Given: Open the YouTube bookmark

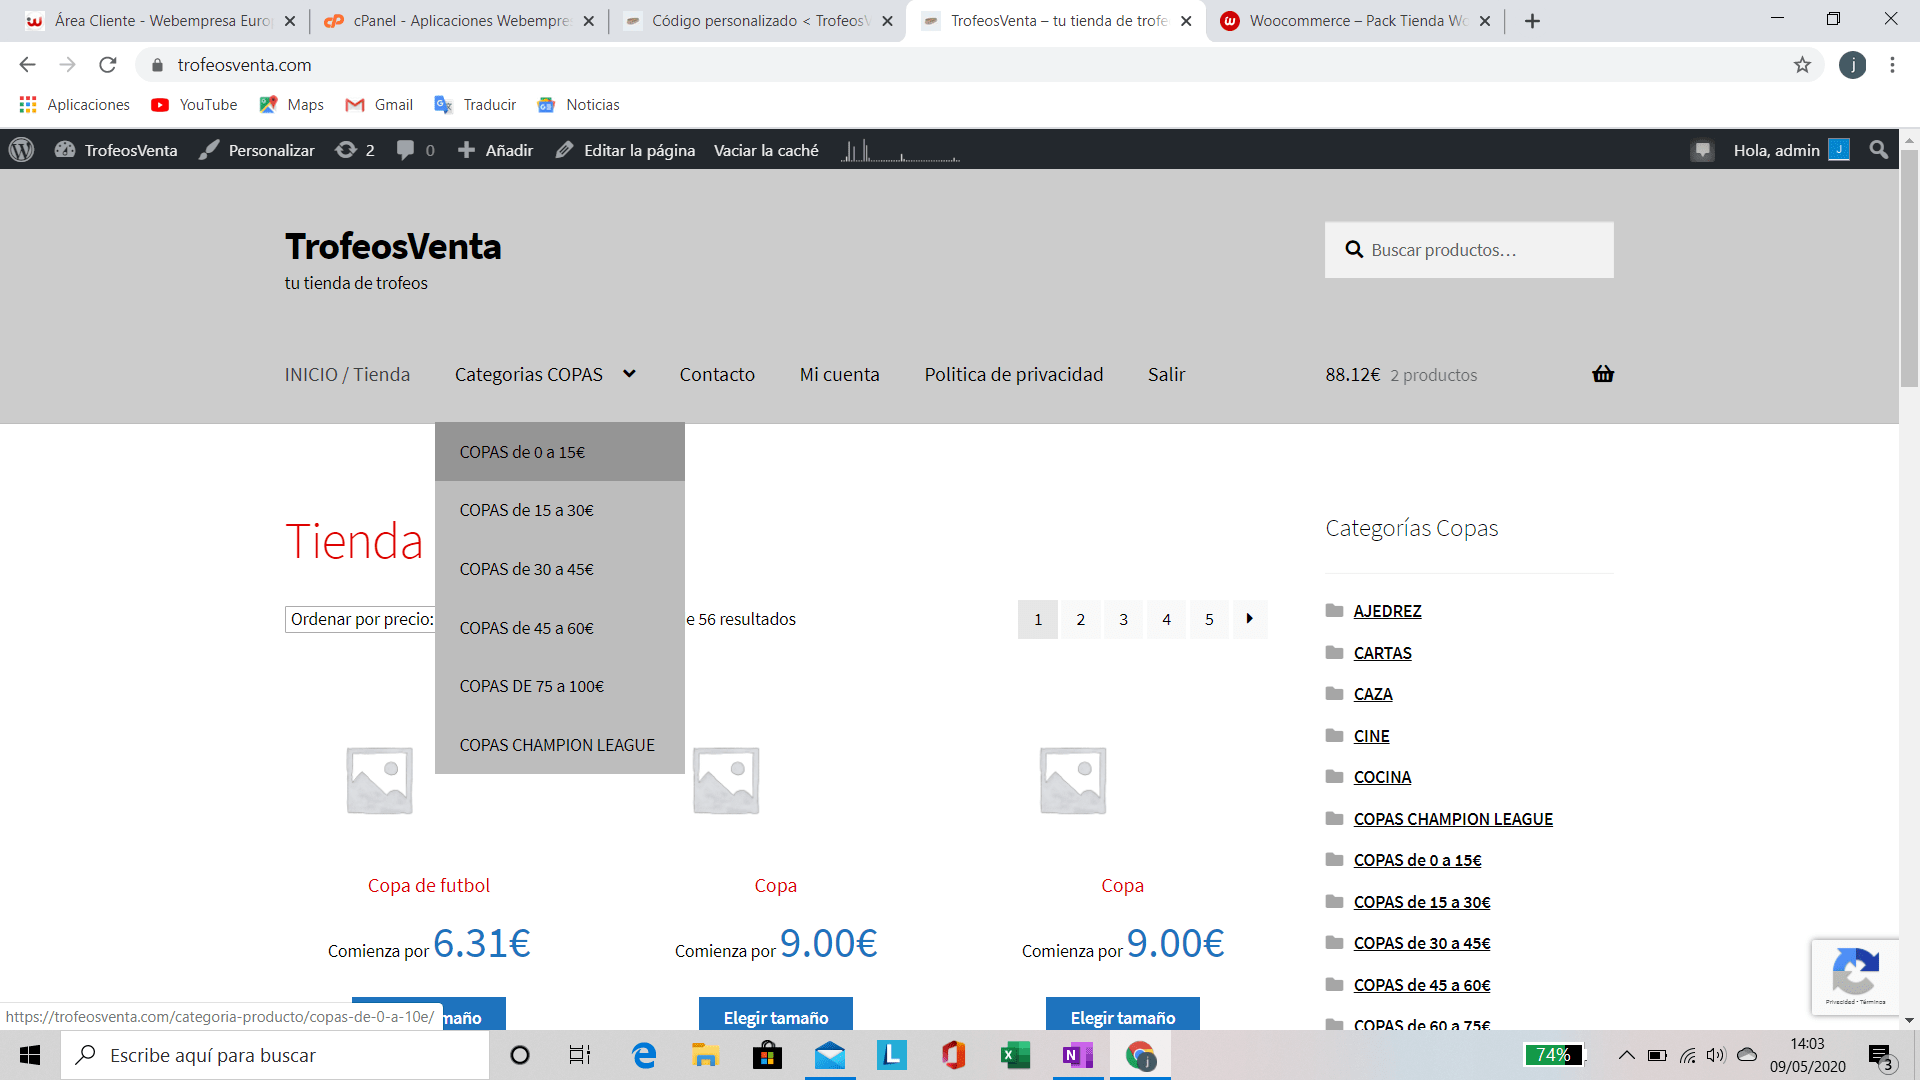Looking at the screenshot, I should [x=194, y=104].
